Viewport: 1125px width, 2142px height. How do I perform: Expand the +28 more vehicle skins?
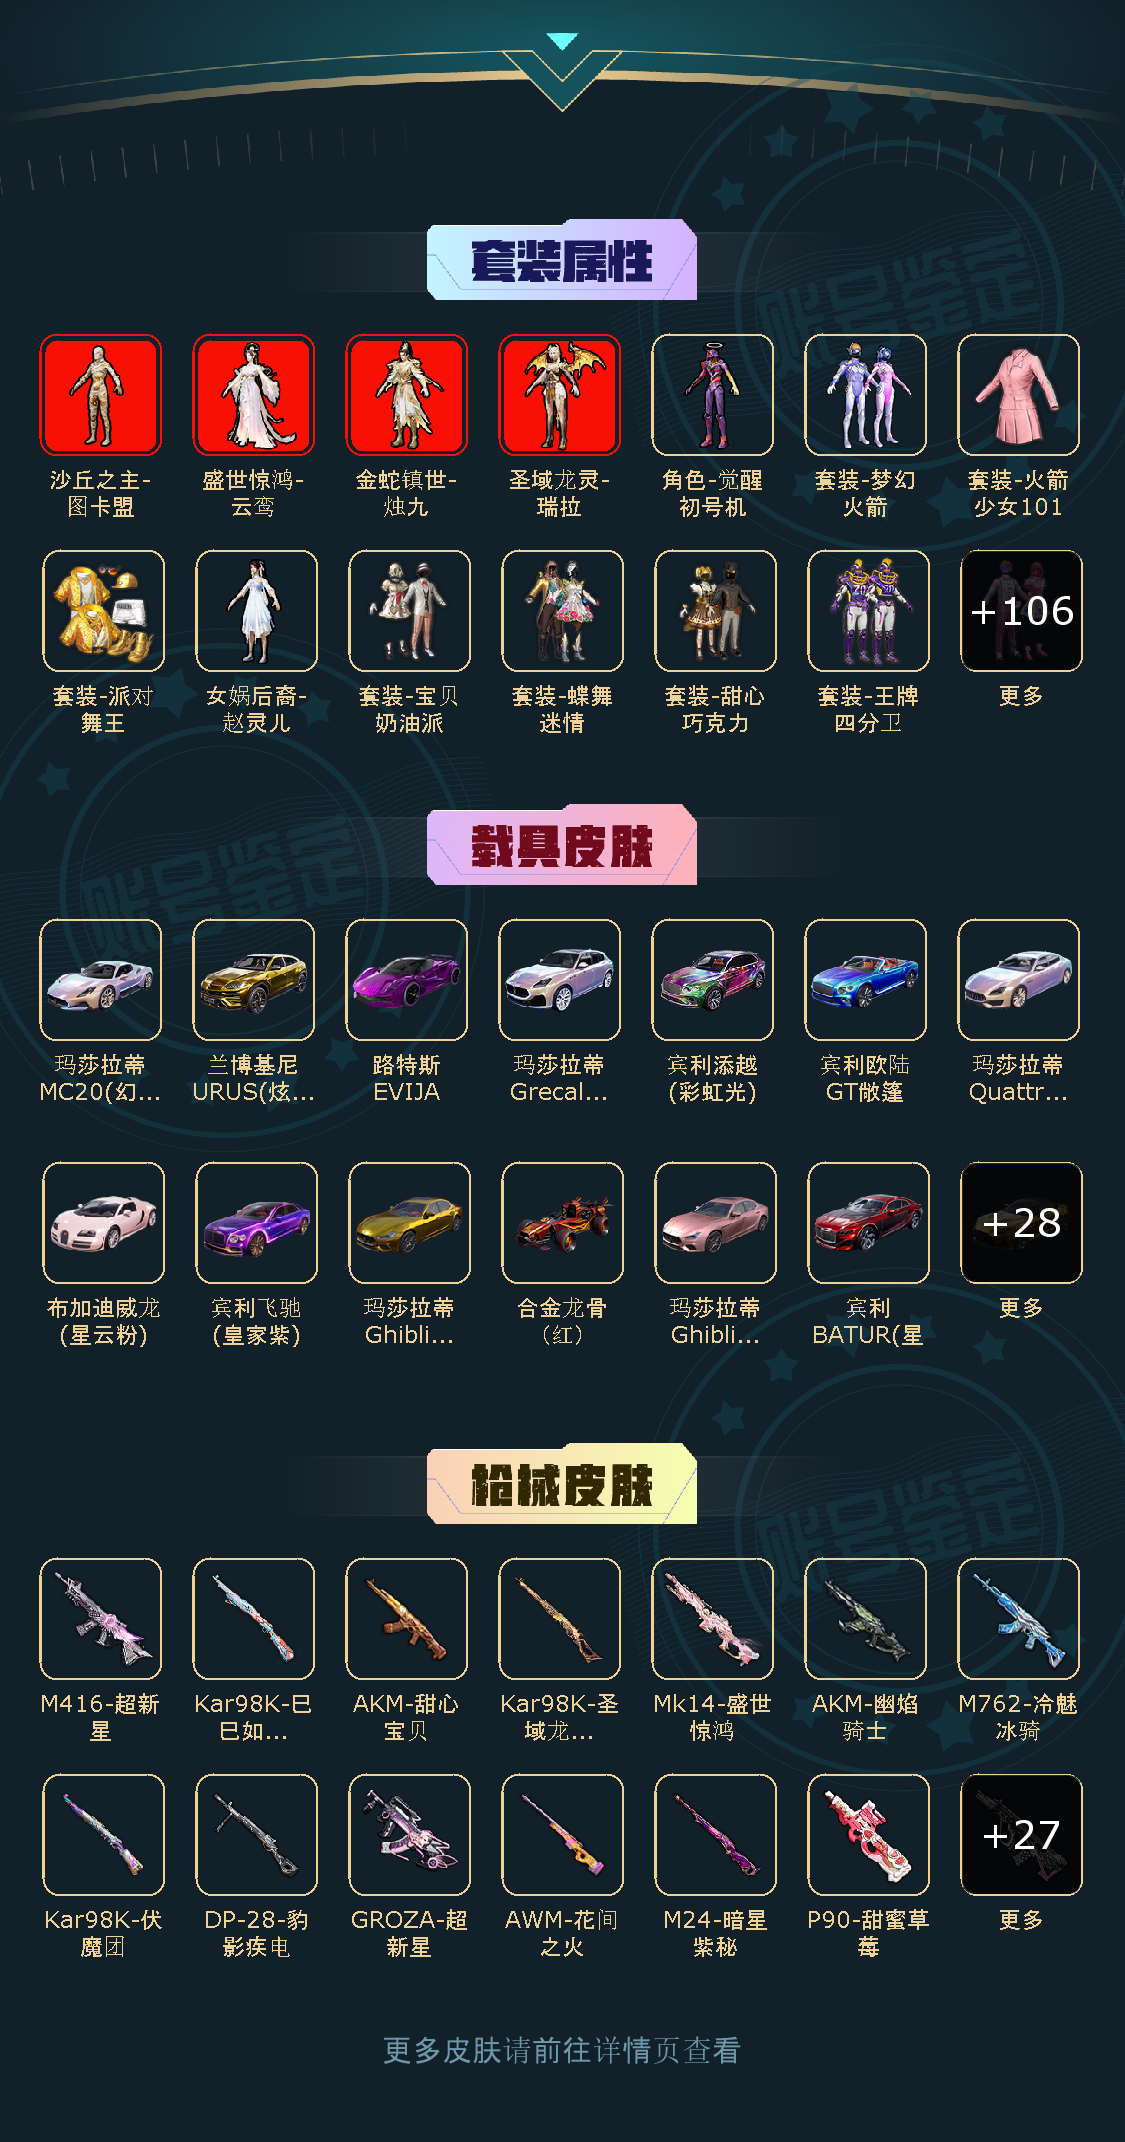tap(1021, 1223)
